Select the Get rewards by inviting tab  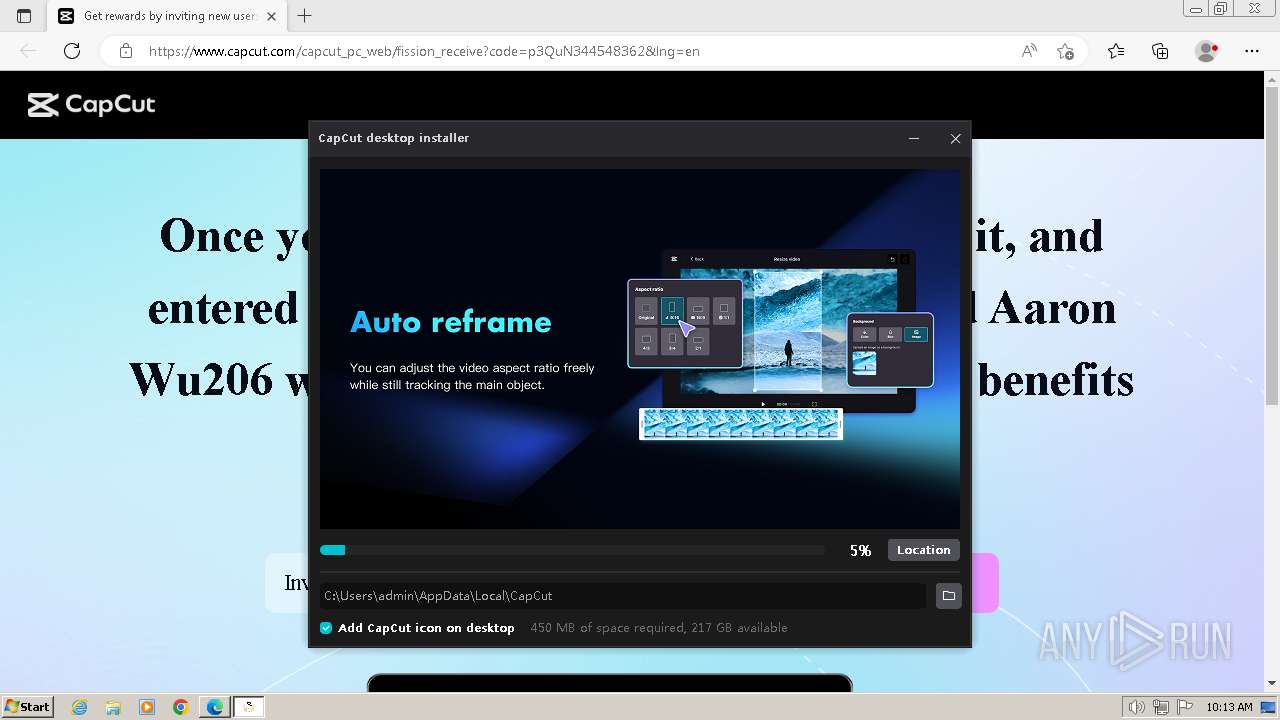167,16
